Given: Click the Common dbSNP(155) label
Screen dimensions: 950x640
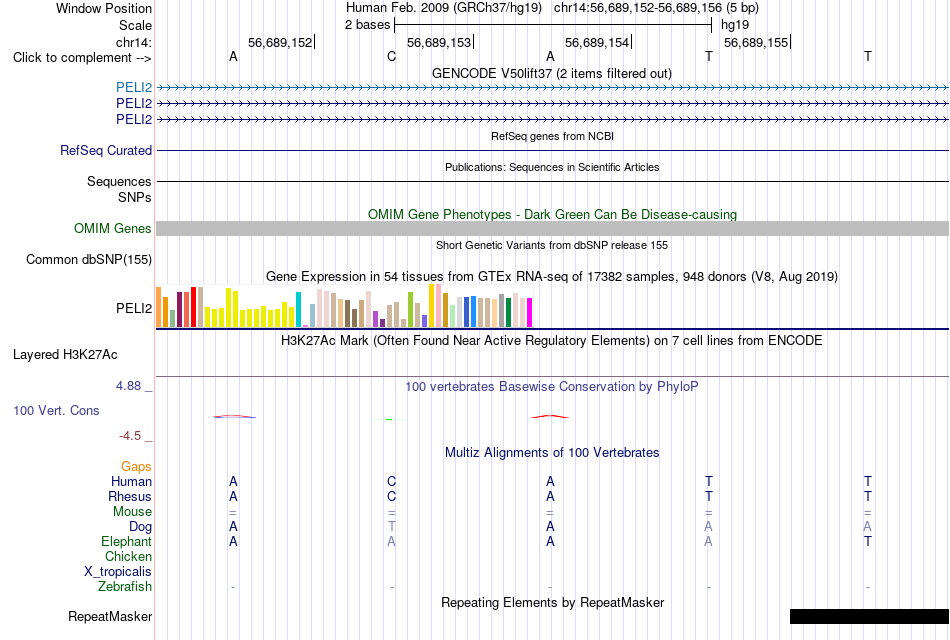Looking at the screenshot, I should click(x=88, y=259).
